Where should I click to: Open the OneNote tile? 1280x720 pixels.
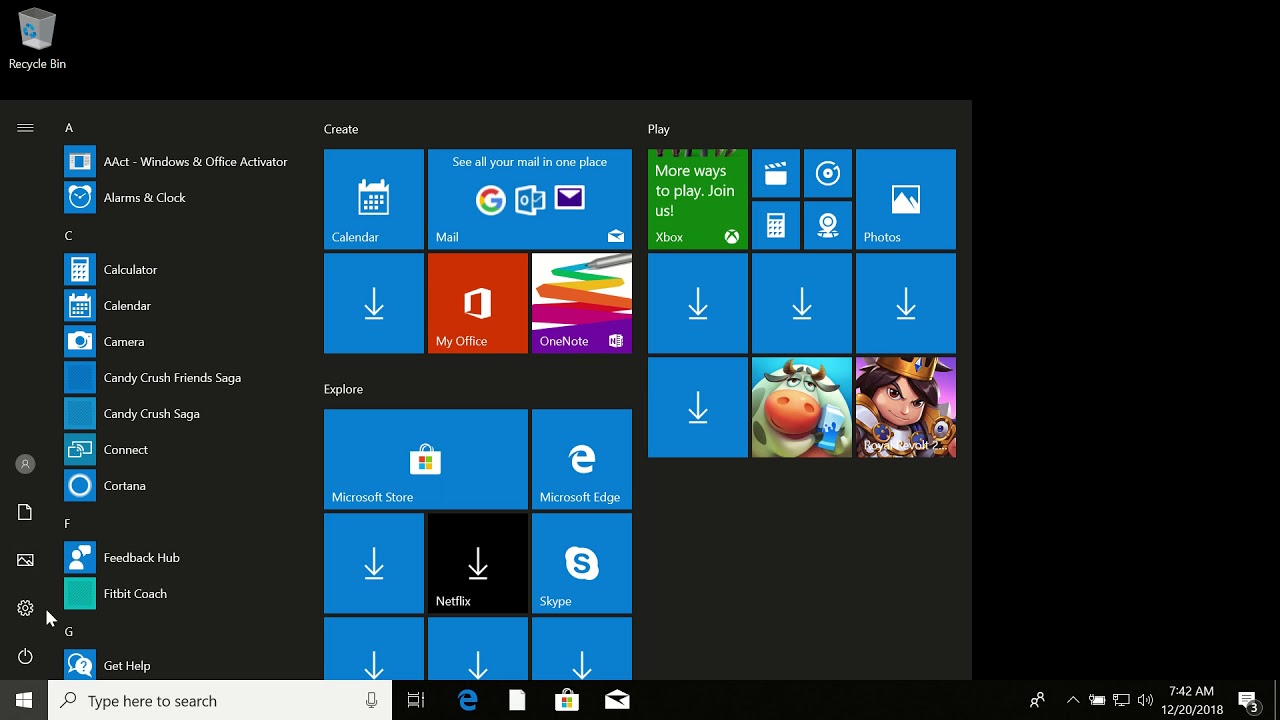582,303
